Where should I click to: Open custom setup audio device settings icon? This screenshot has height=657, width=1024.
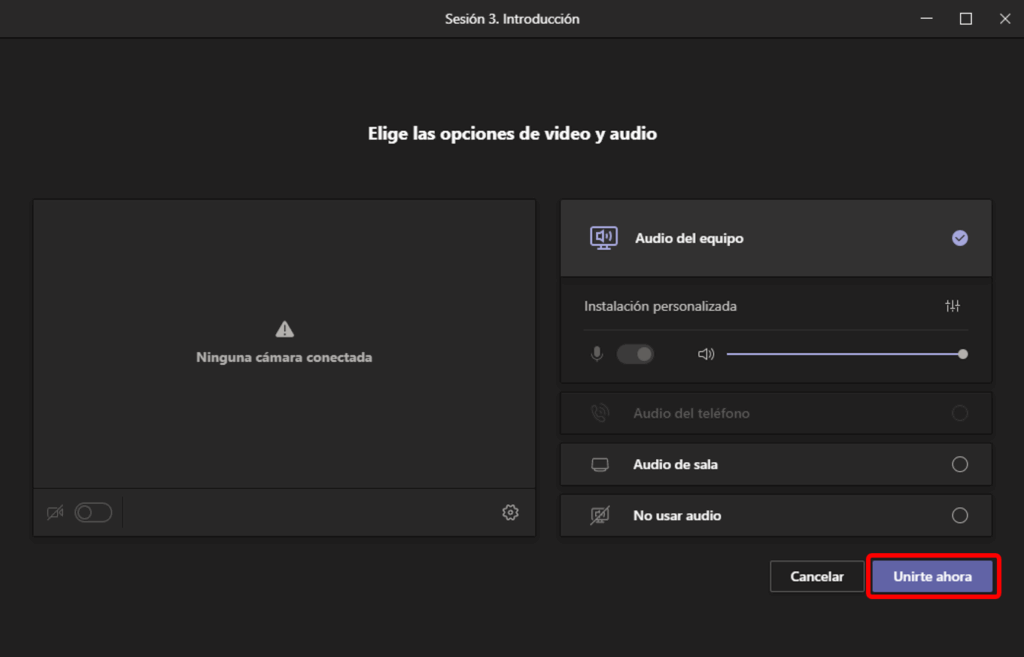(x=952, y=306)
